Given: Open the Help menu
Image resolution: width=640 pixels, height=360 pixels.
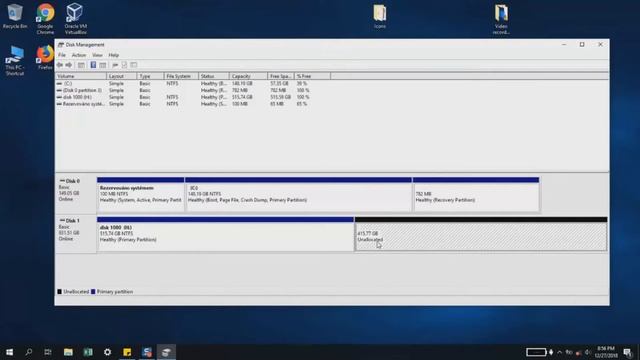Looking at the screenshot, I should click(x=113, y=55).
